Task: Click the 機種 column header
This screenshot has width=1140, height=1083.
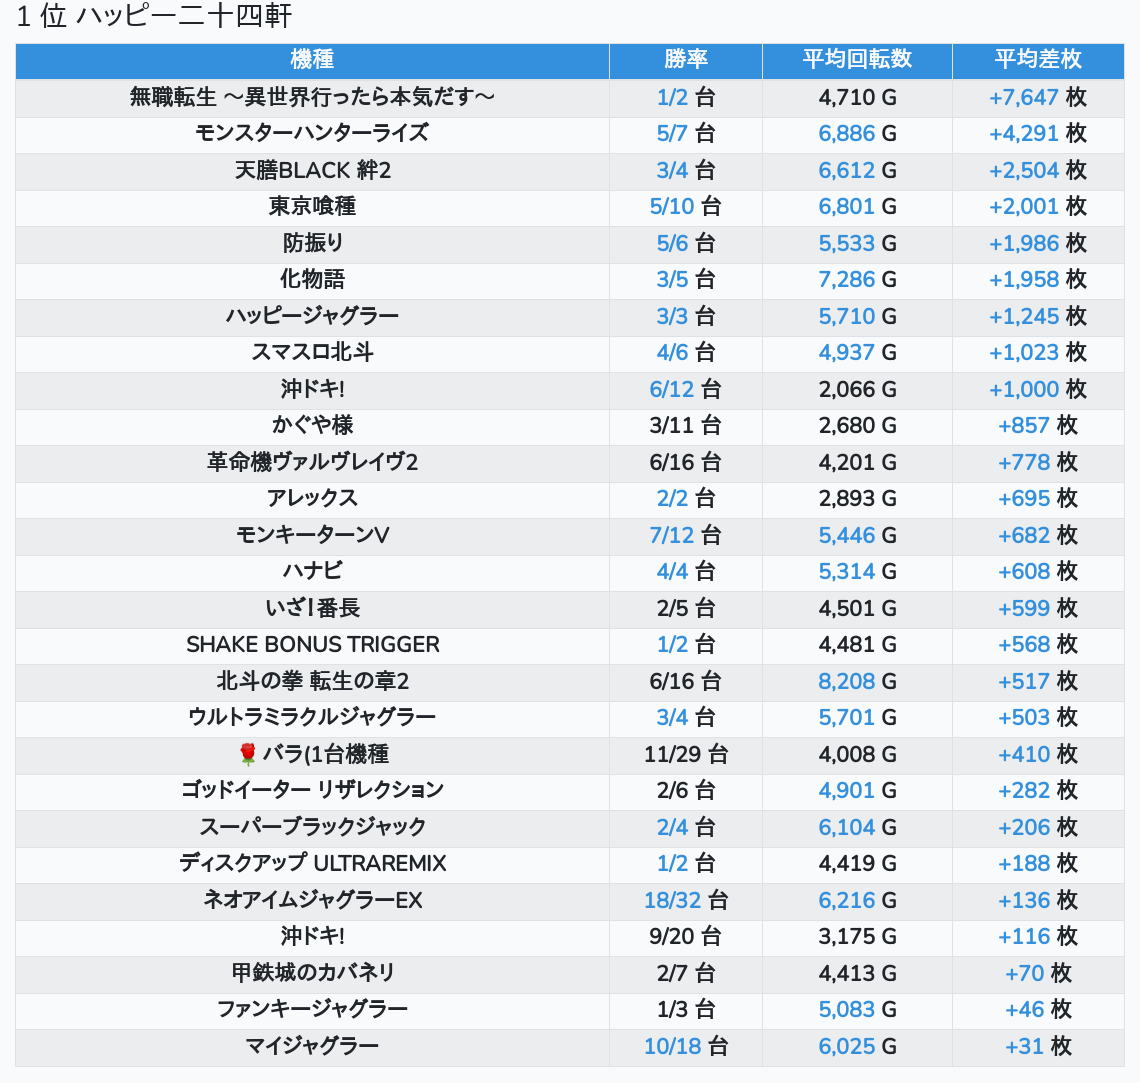Action: (x=312, y=60)
